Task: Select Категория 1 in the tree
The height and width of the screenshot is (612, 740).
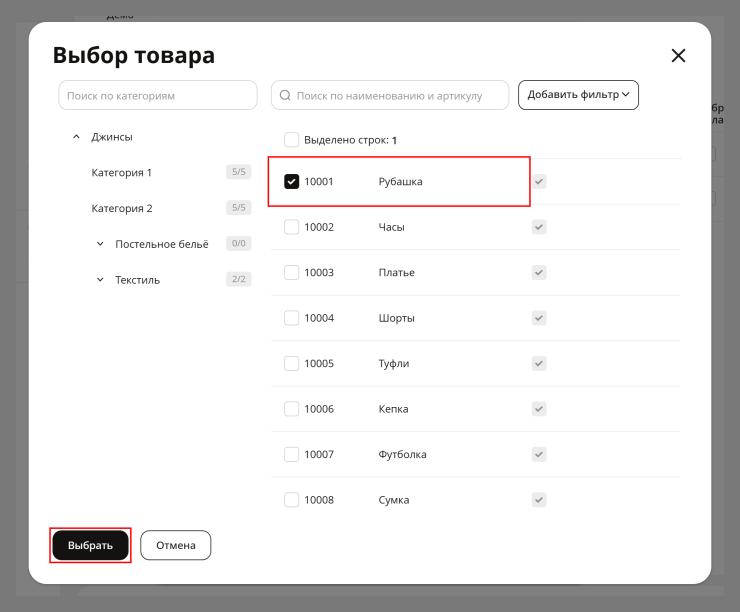Action: [x=121, y=173]
